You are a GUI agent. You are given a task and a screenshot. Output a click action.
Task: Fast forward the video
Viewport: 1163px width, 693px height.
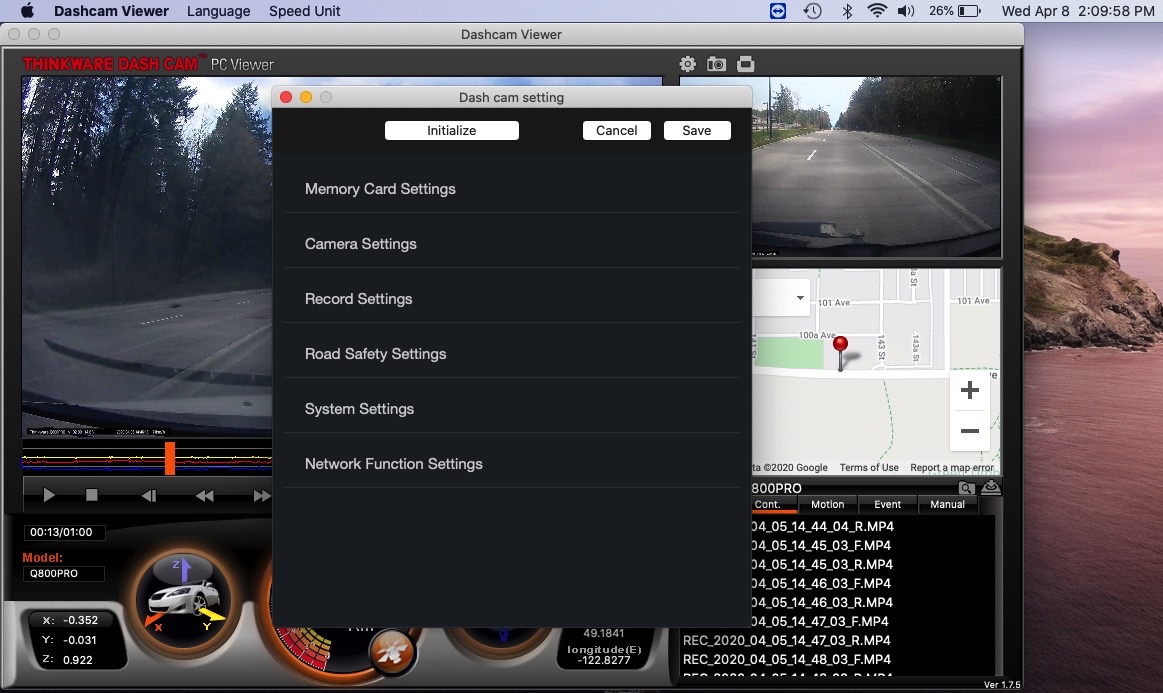pos(262,496)
